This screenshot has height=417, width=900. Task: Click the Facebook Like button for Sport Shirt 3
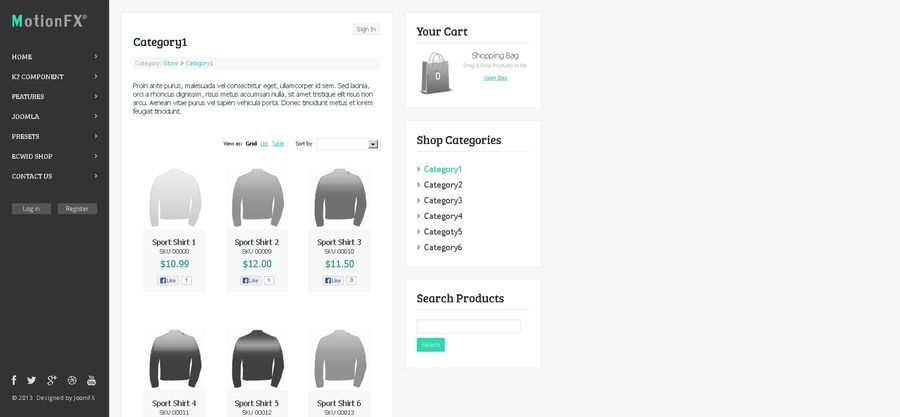(x=333, y=280)
